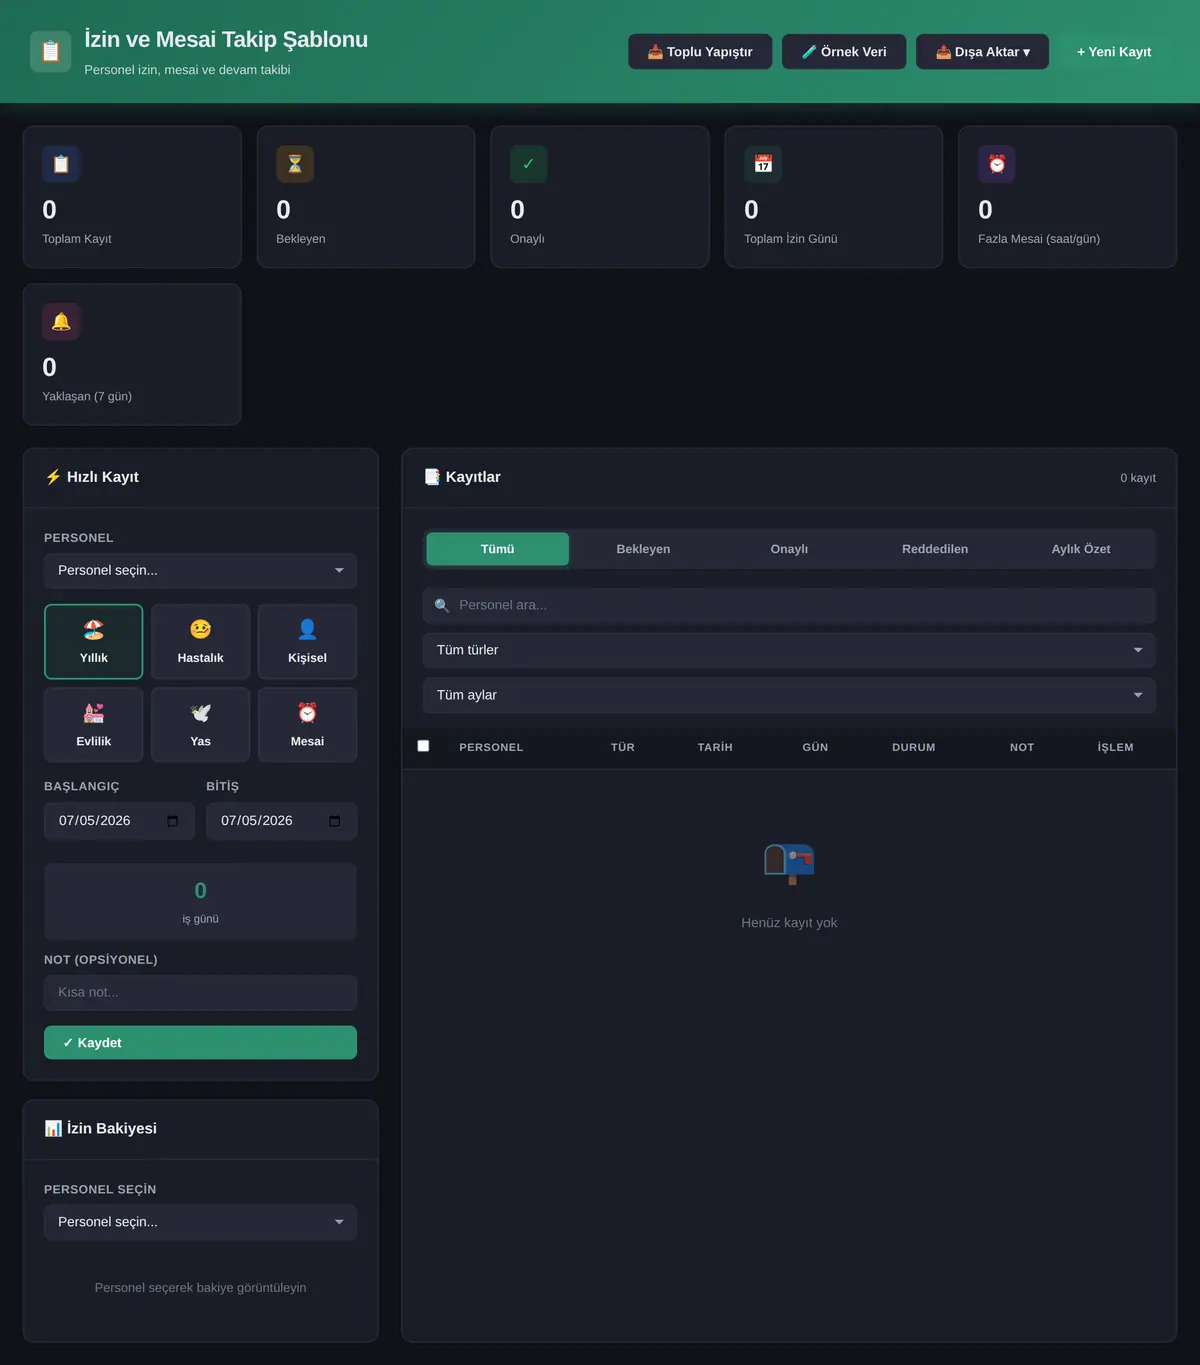Open the İzin Bakiyesi personel dropdown
The height and width of the screenshot is (1365, 1200).
click(200, 1222)
